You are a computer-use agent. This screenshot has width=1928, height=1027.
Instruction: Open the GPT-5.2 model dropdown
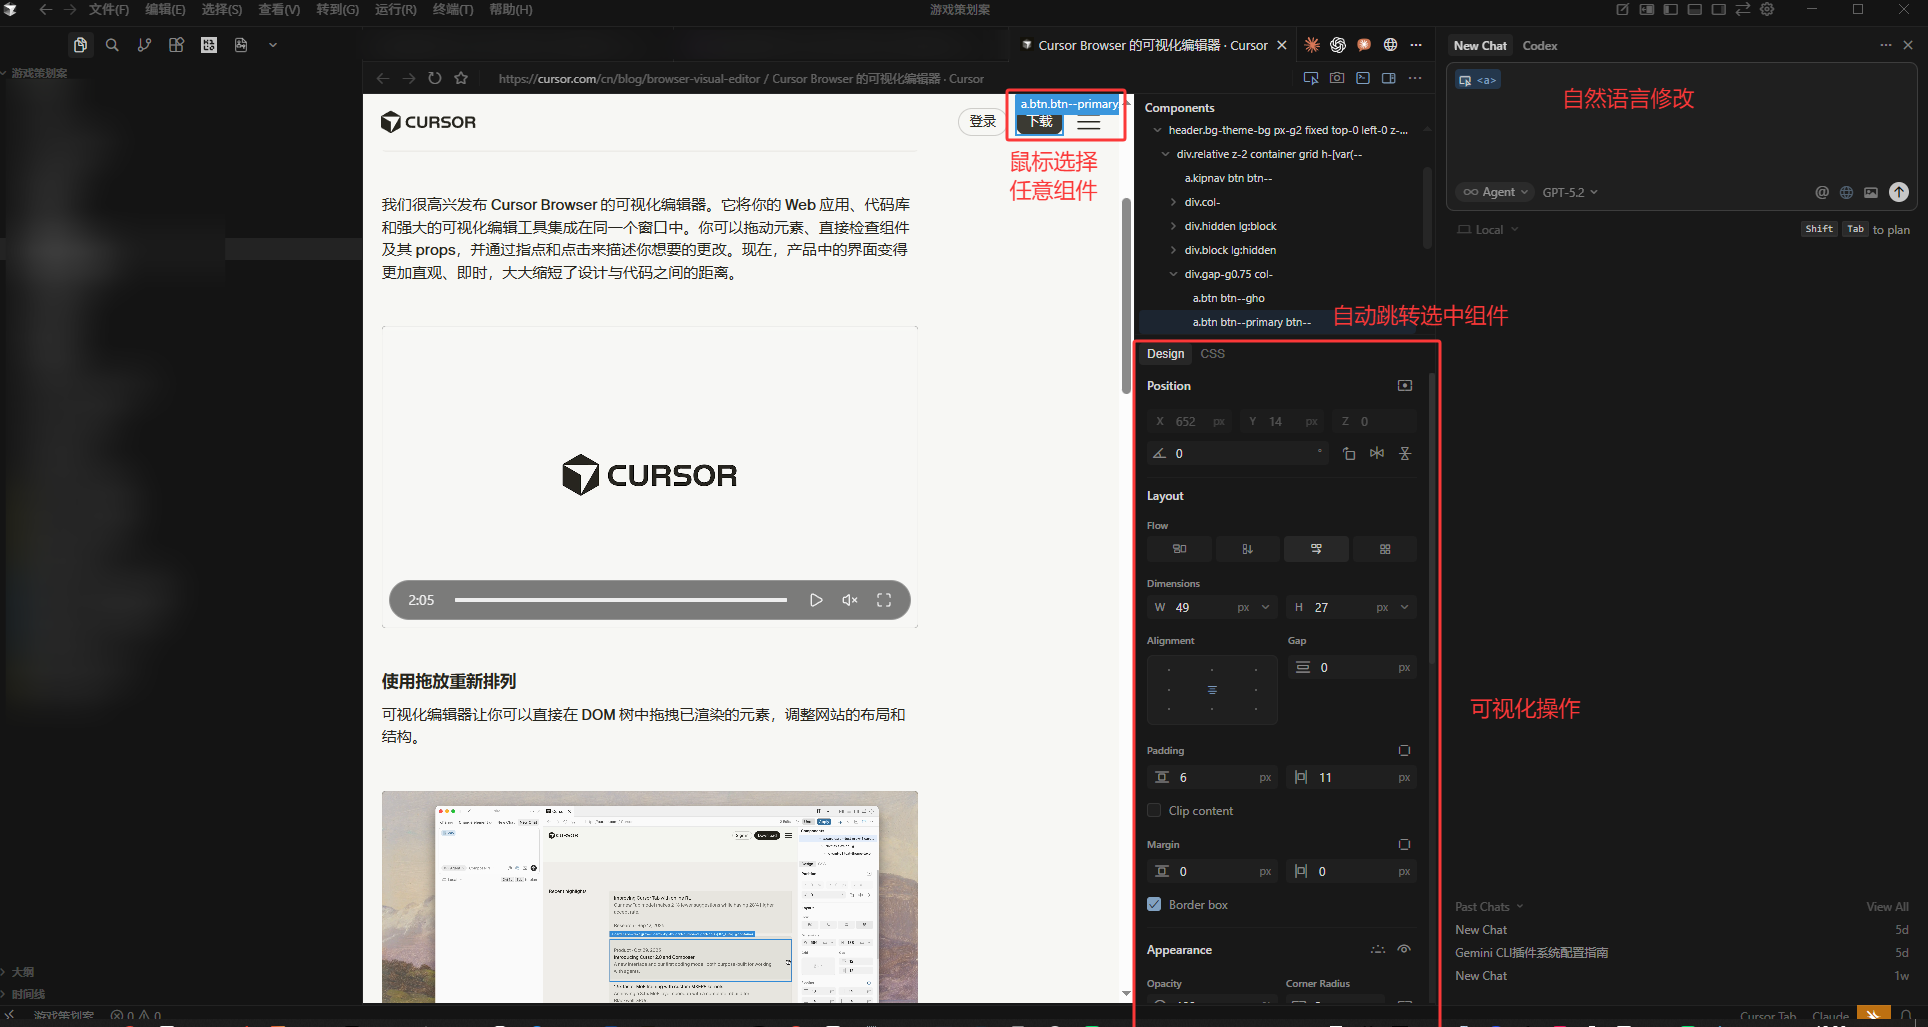click(1570, 192)
